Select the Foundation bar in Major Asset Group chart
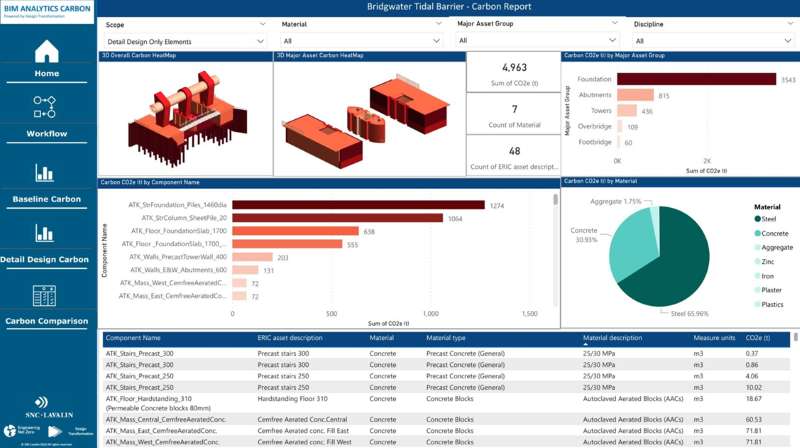This screenshot has height=448, width=800. [696, 79]
